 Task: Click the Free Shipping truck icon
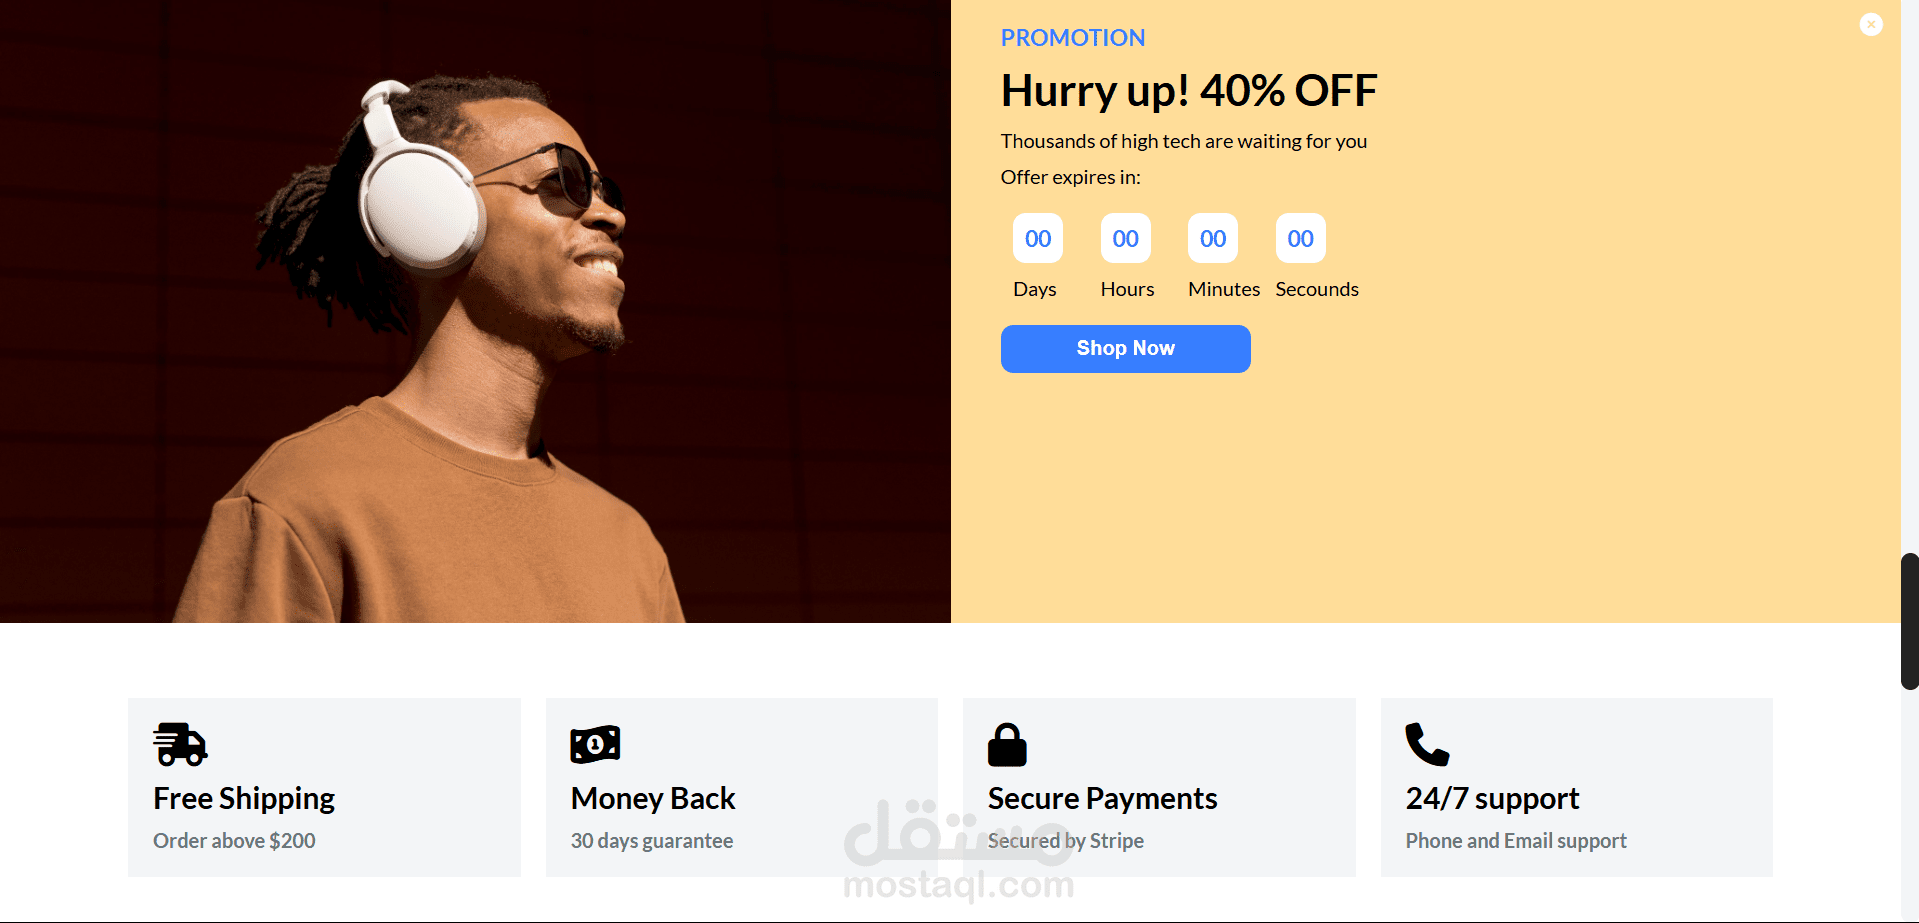[180, 744]
